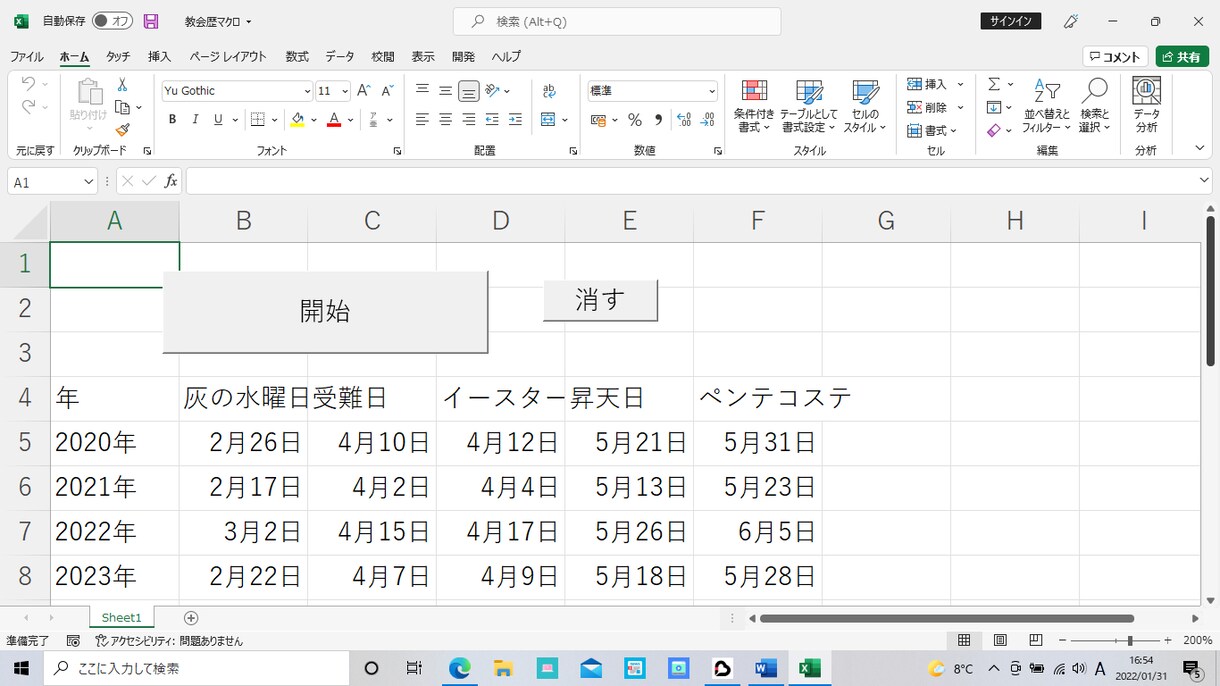
Task: Click the yellow fill color swatch
Action: click(x=297, y=120)
